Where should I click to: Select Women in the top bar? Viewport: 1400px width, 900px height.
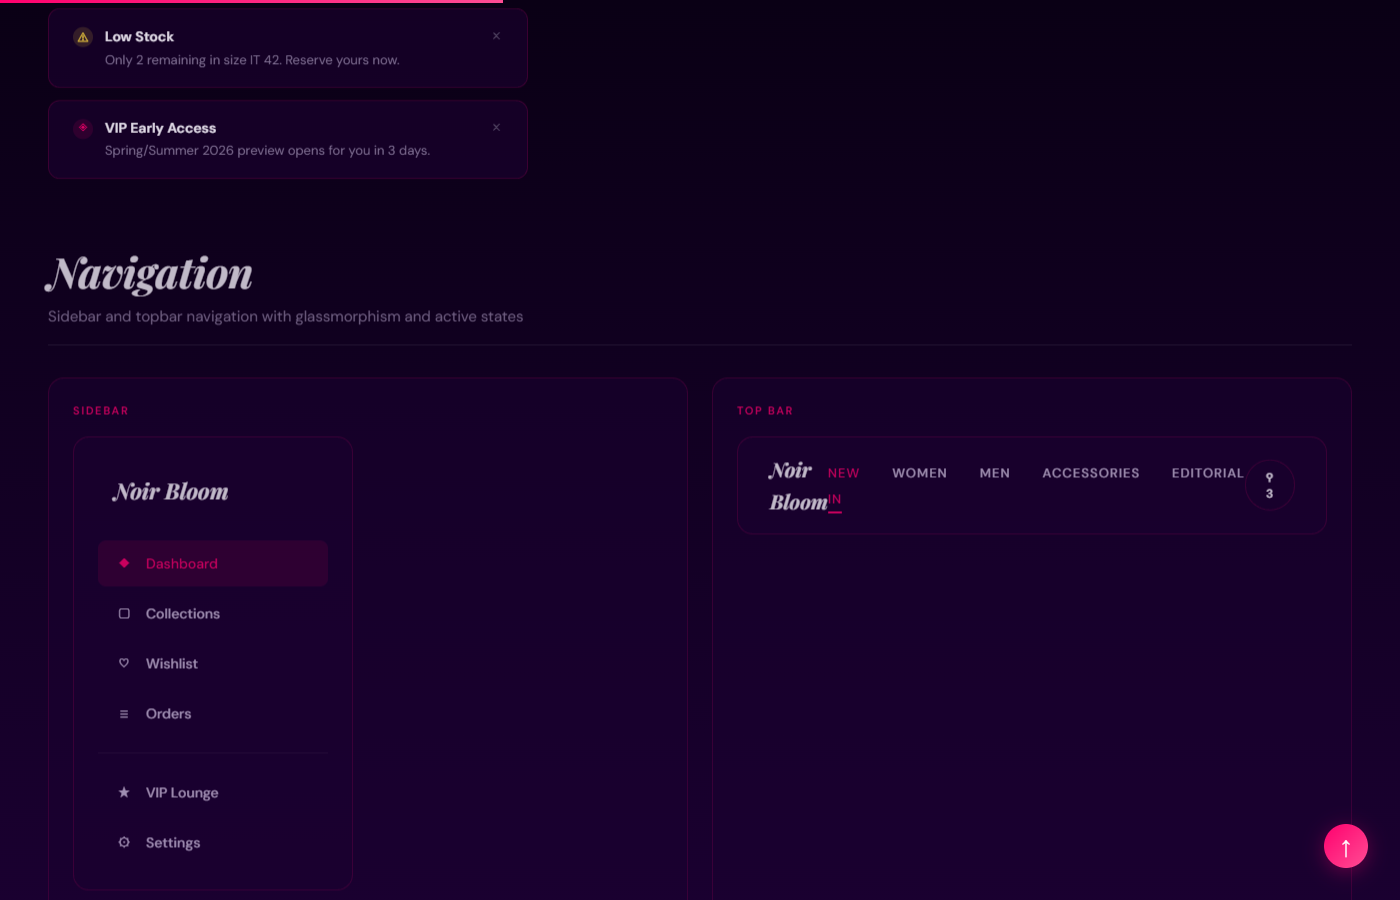click(919, 473)
